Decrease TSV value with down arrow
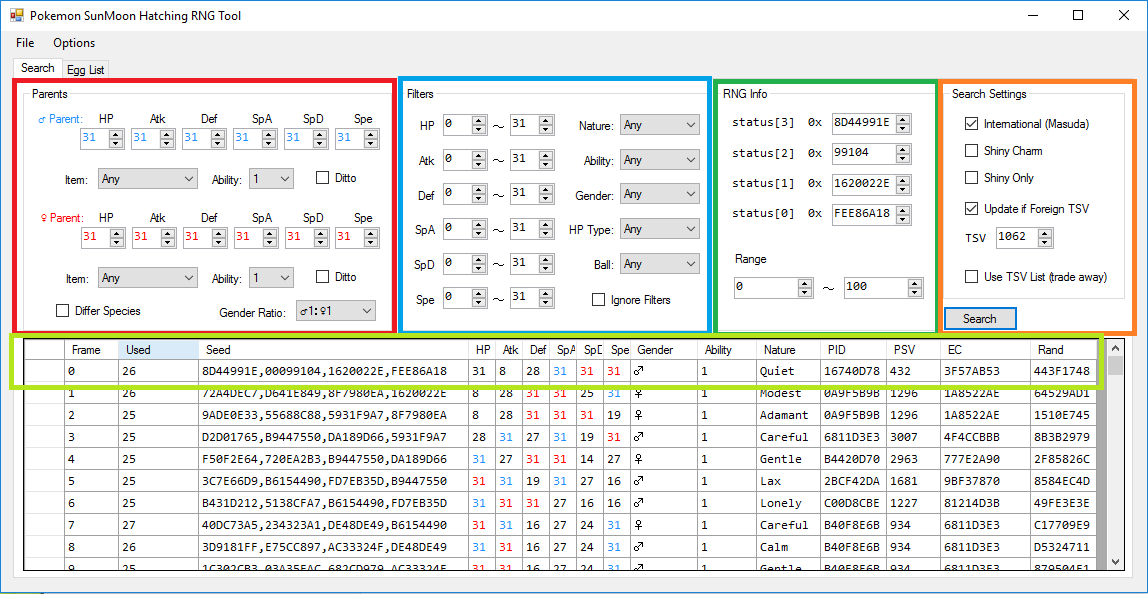The height and width of the screenshot is (594, 1148). [x=1045, y=242]
